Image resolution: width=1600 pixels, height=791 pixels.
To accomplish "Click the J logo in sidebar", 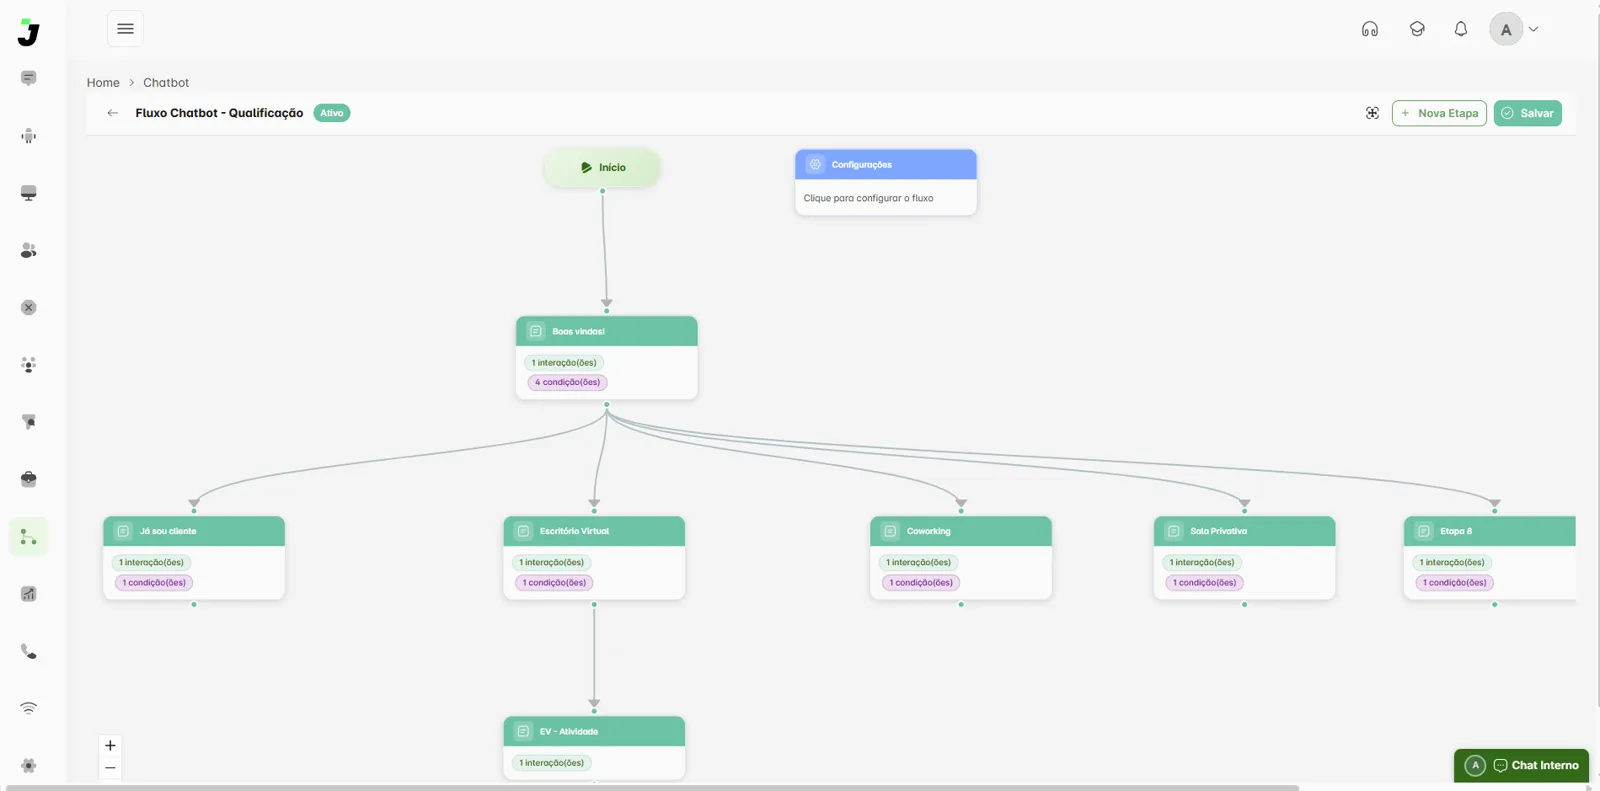I will [29, 33].
